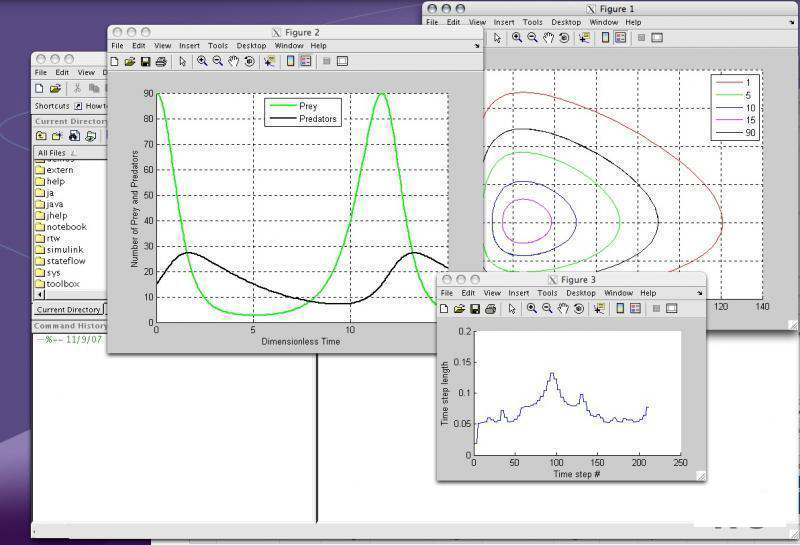Choose Data Cursor in Figure 1 toolbar

(584, 38)
